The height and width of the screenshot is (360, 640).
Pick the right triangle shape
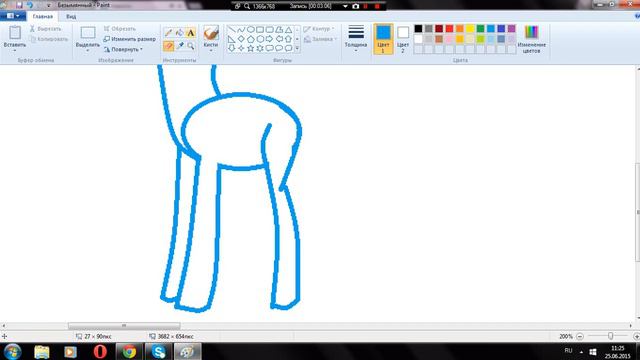click(x=231, y=39)
